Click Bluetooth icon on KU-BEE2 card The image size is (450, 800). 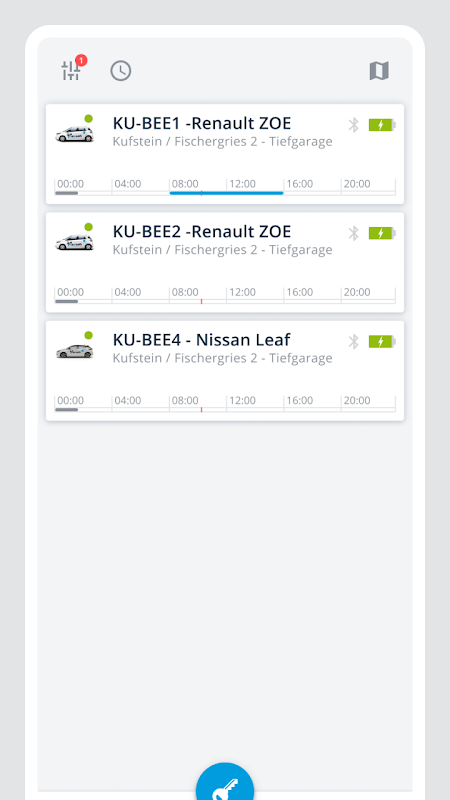point(354,233)
